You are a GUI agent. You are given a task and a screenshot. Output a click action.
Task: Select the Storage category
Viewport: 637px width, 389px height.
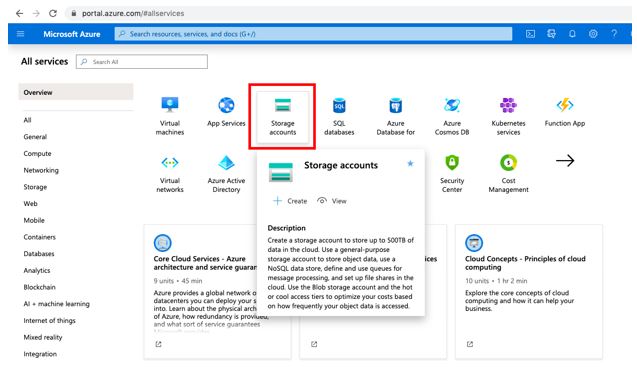point(35,187)
